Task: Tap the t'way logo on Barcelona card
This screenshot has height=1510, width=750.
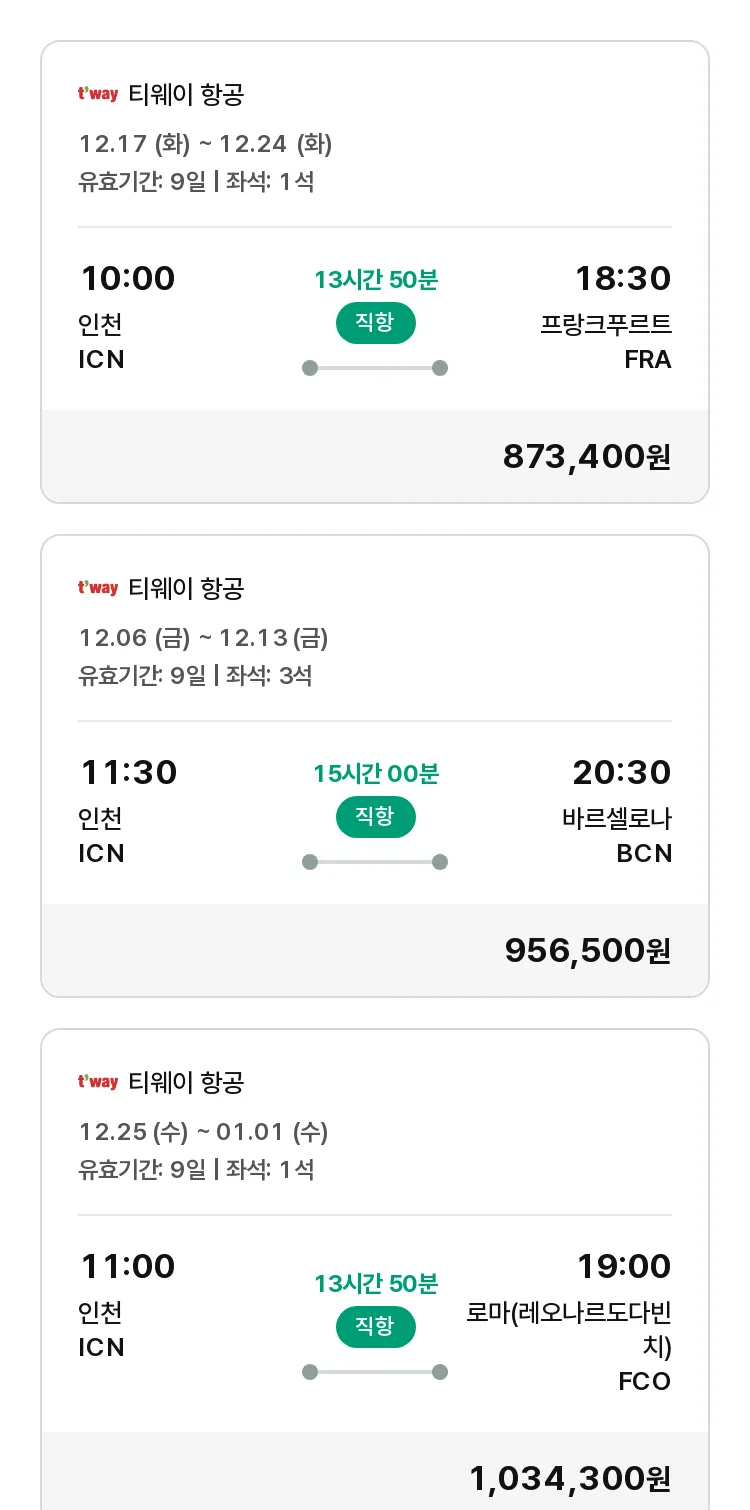Action: click(x=98, y=588)
